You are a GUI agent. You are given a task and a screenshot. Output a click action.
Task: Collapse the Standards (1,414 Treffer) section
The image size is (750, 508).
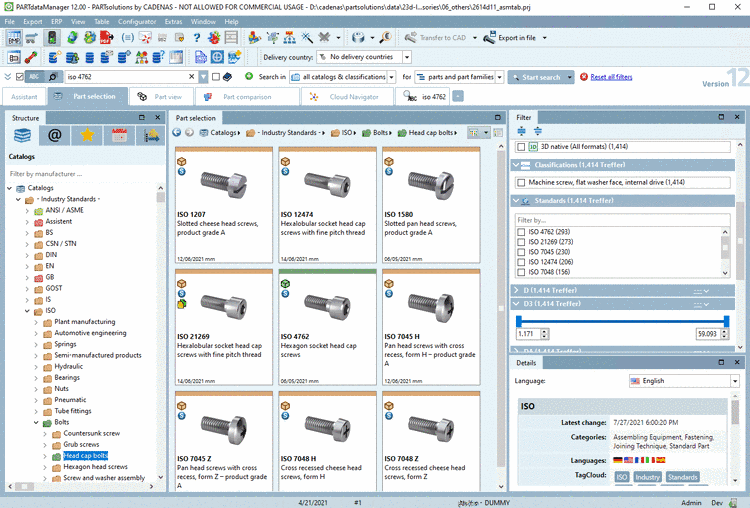coord(517,200)
